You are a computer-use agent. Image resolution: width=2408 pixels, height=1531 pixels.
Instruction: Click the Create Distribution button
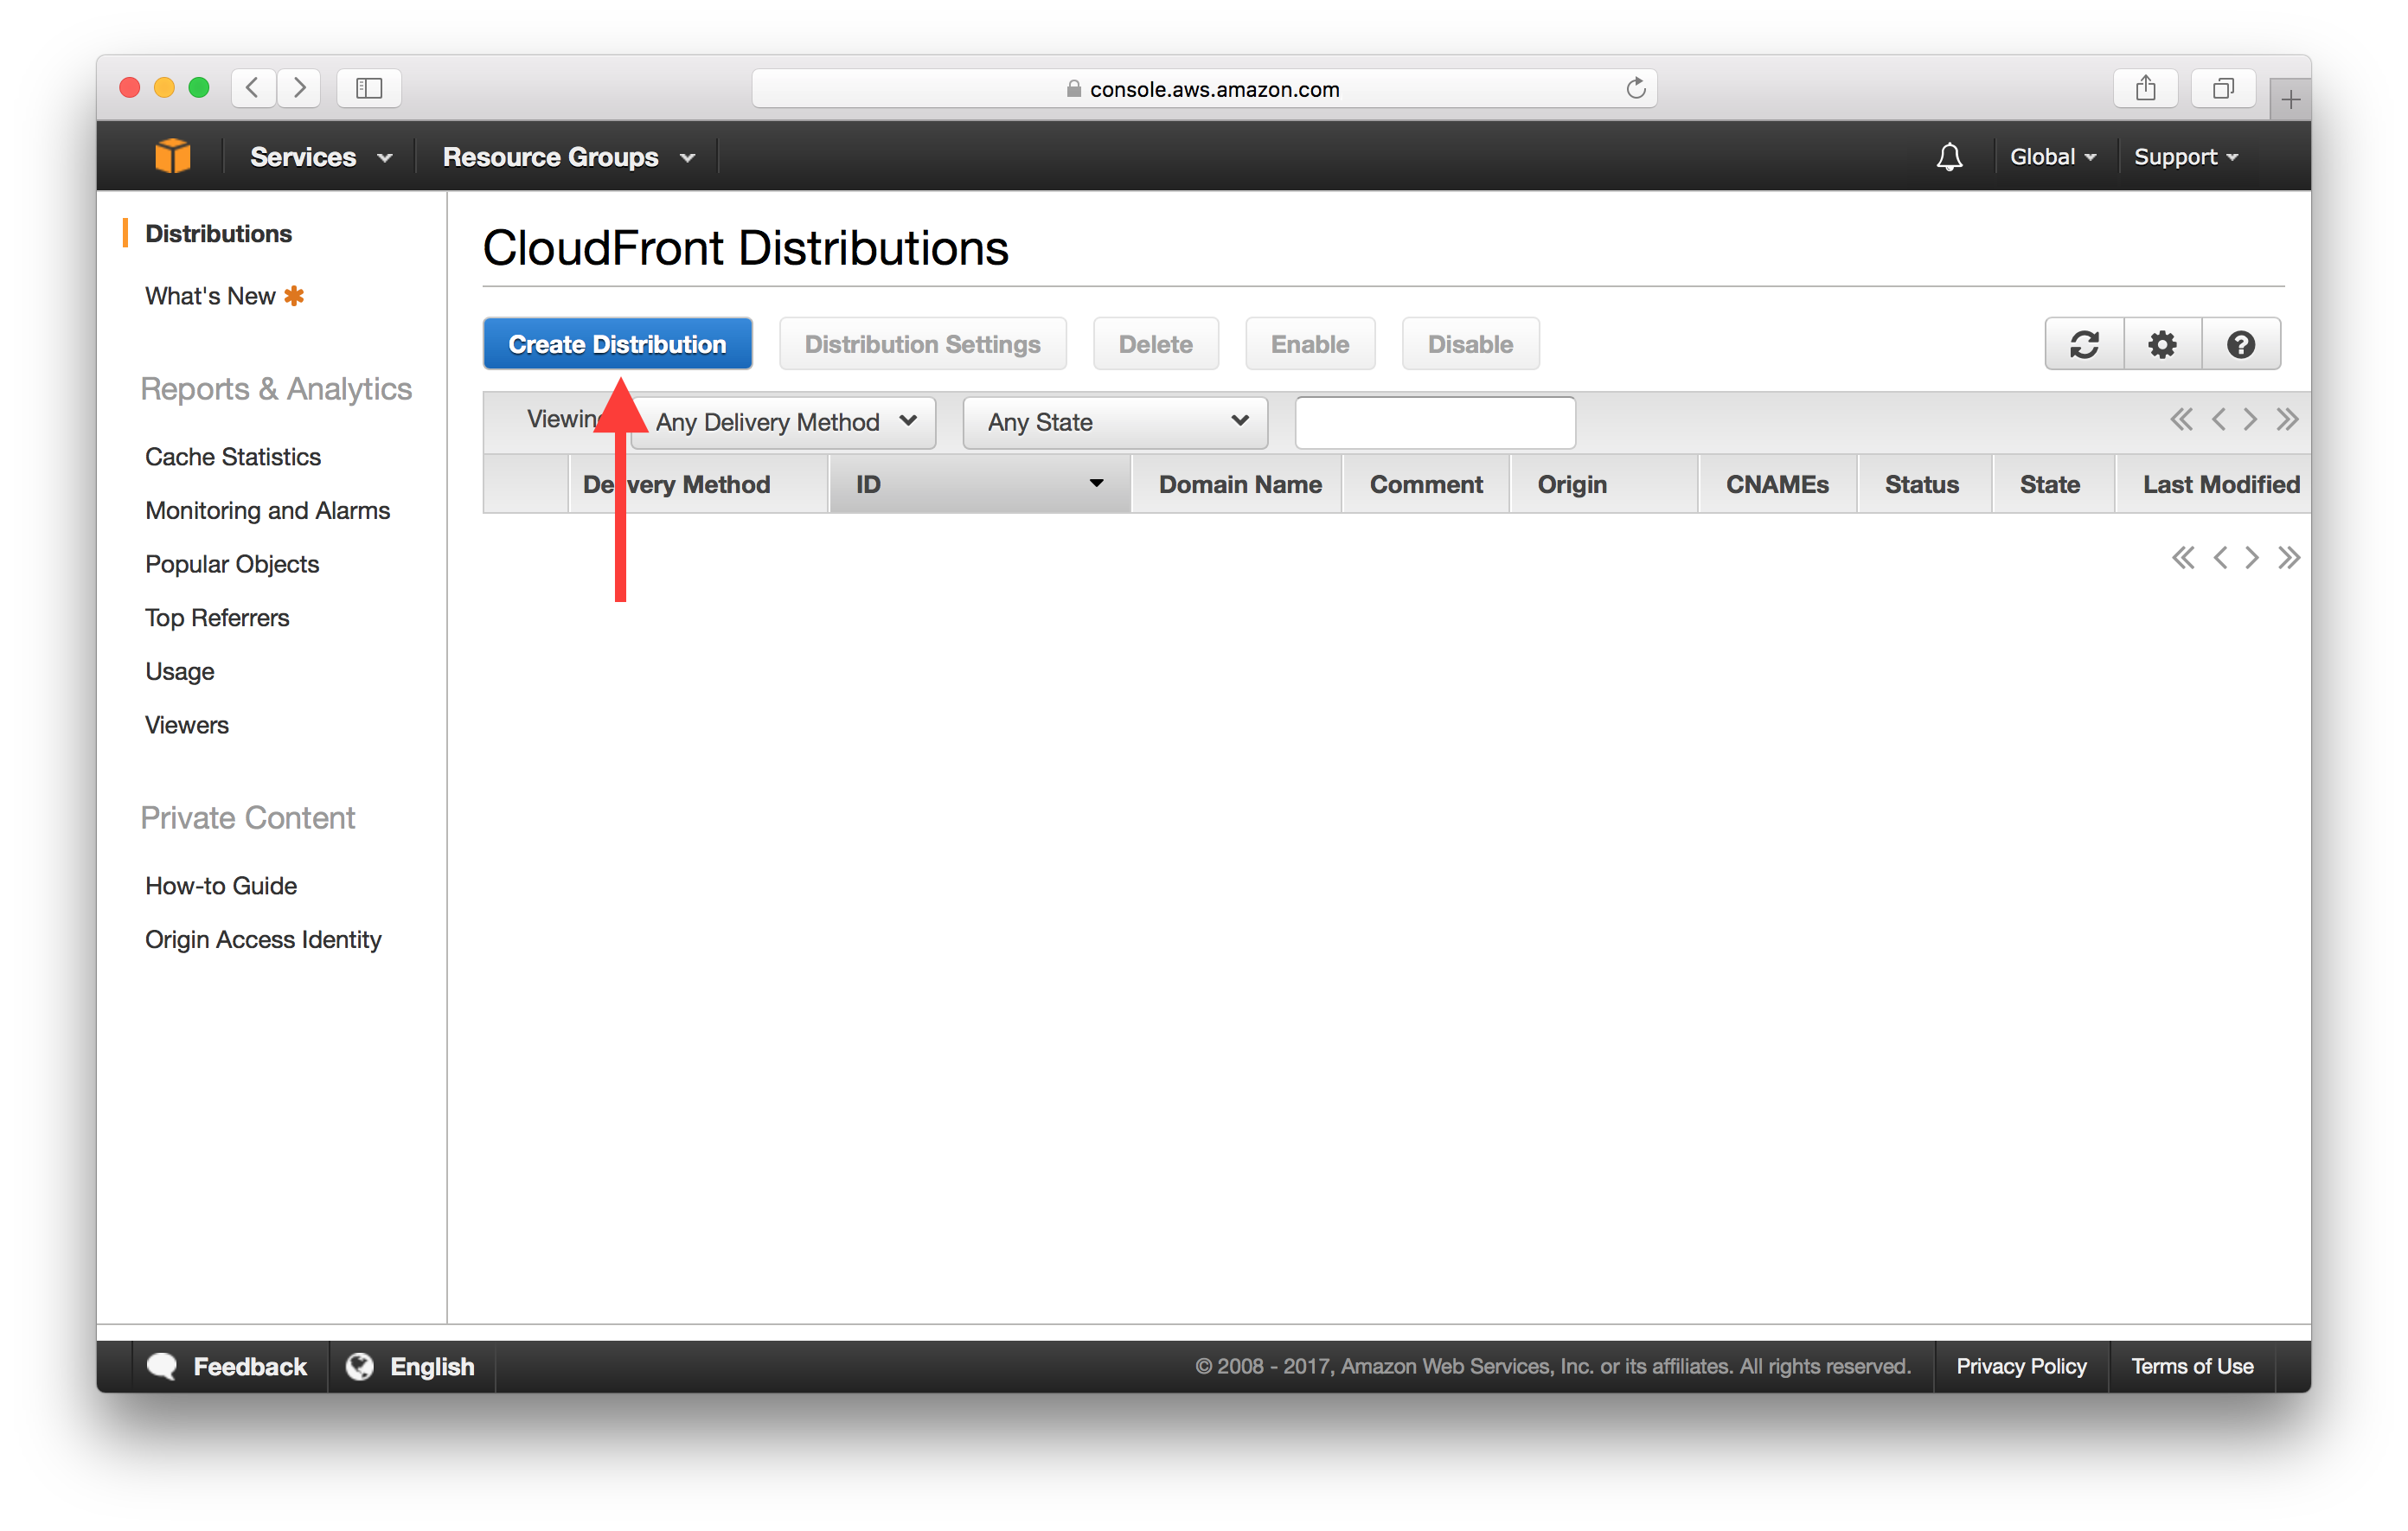(616, 343)
